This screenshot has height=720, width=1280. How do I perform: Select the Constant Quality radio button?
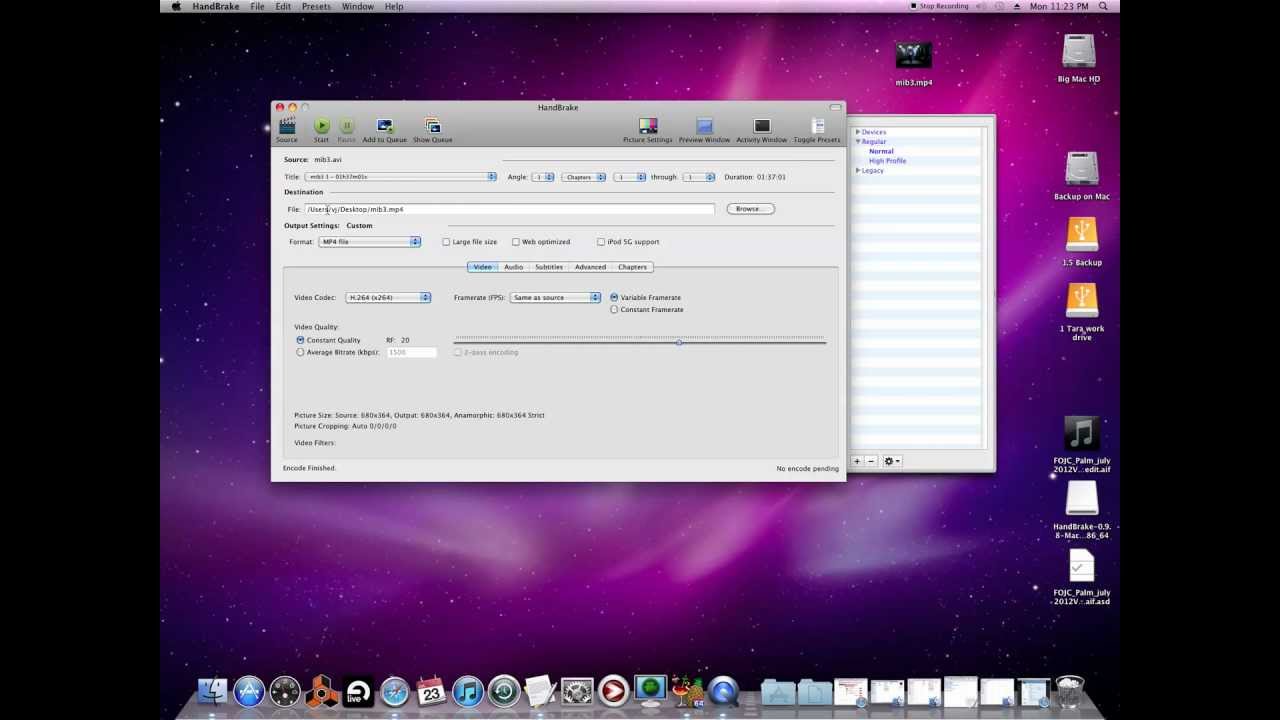click(x=300, y=340)
